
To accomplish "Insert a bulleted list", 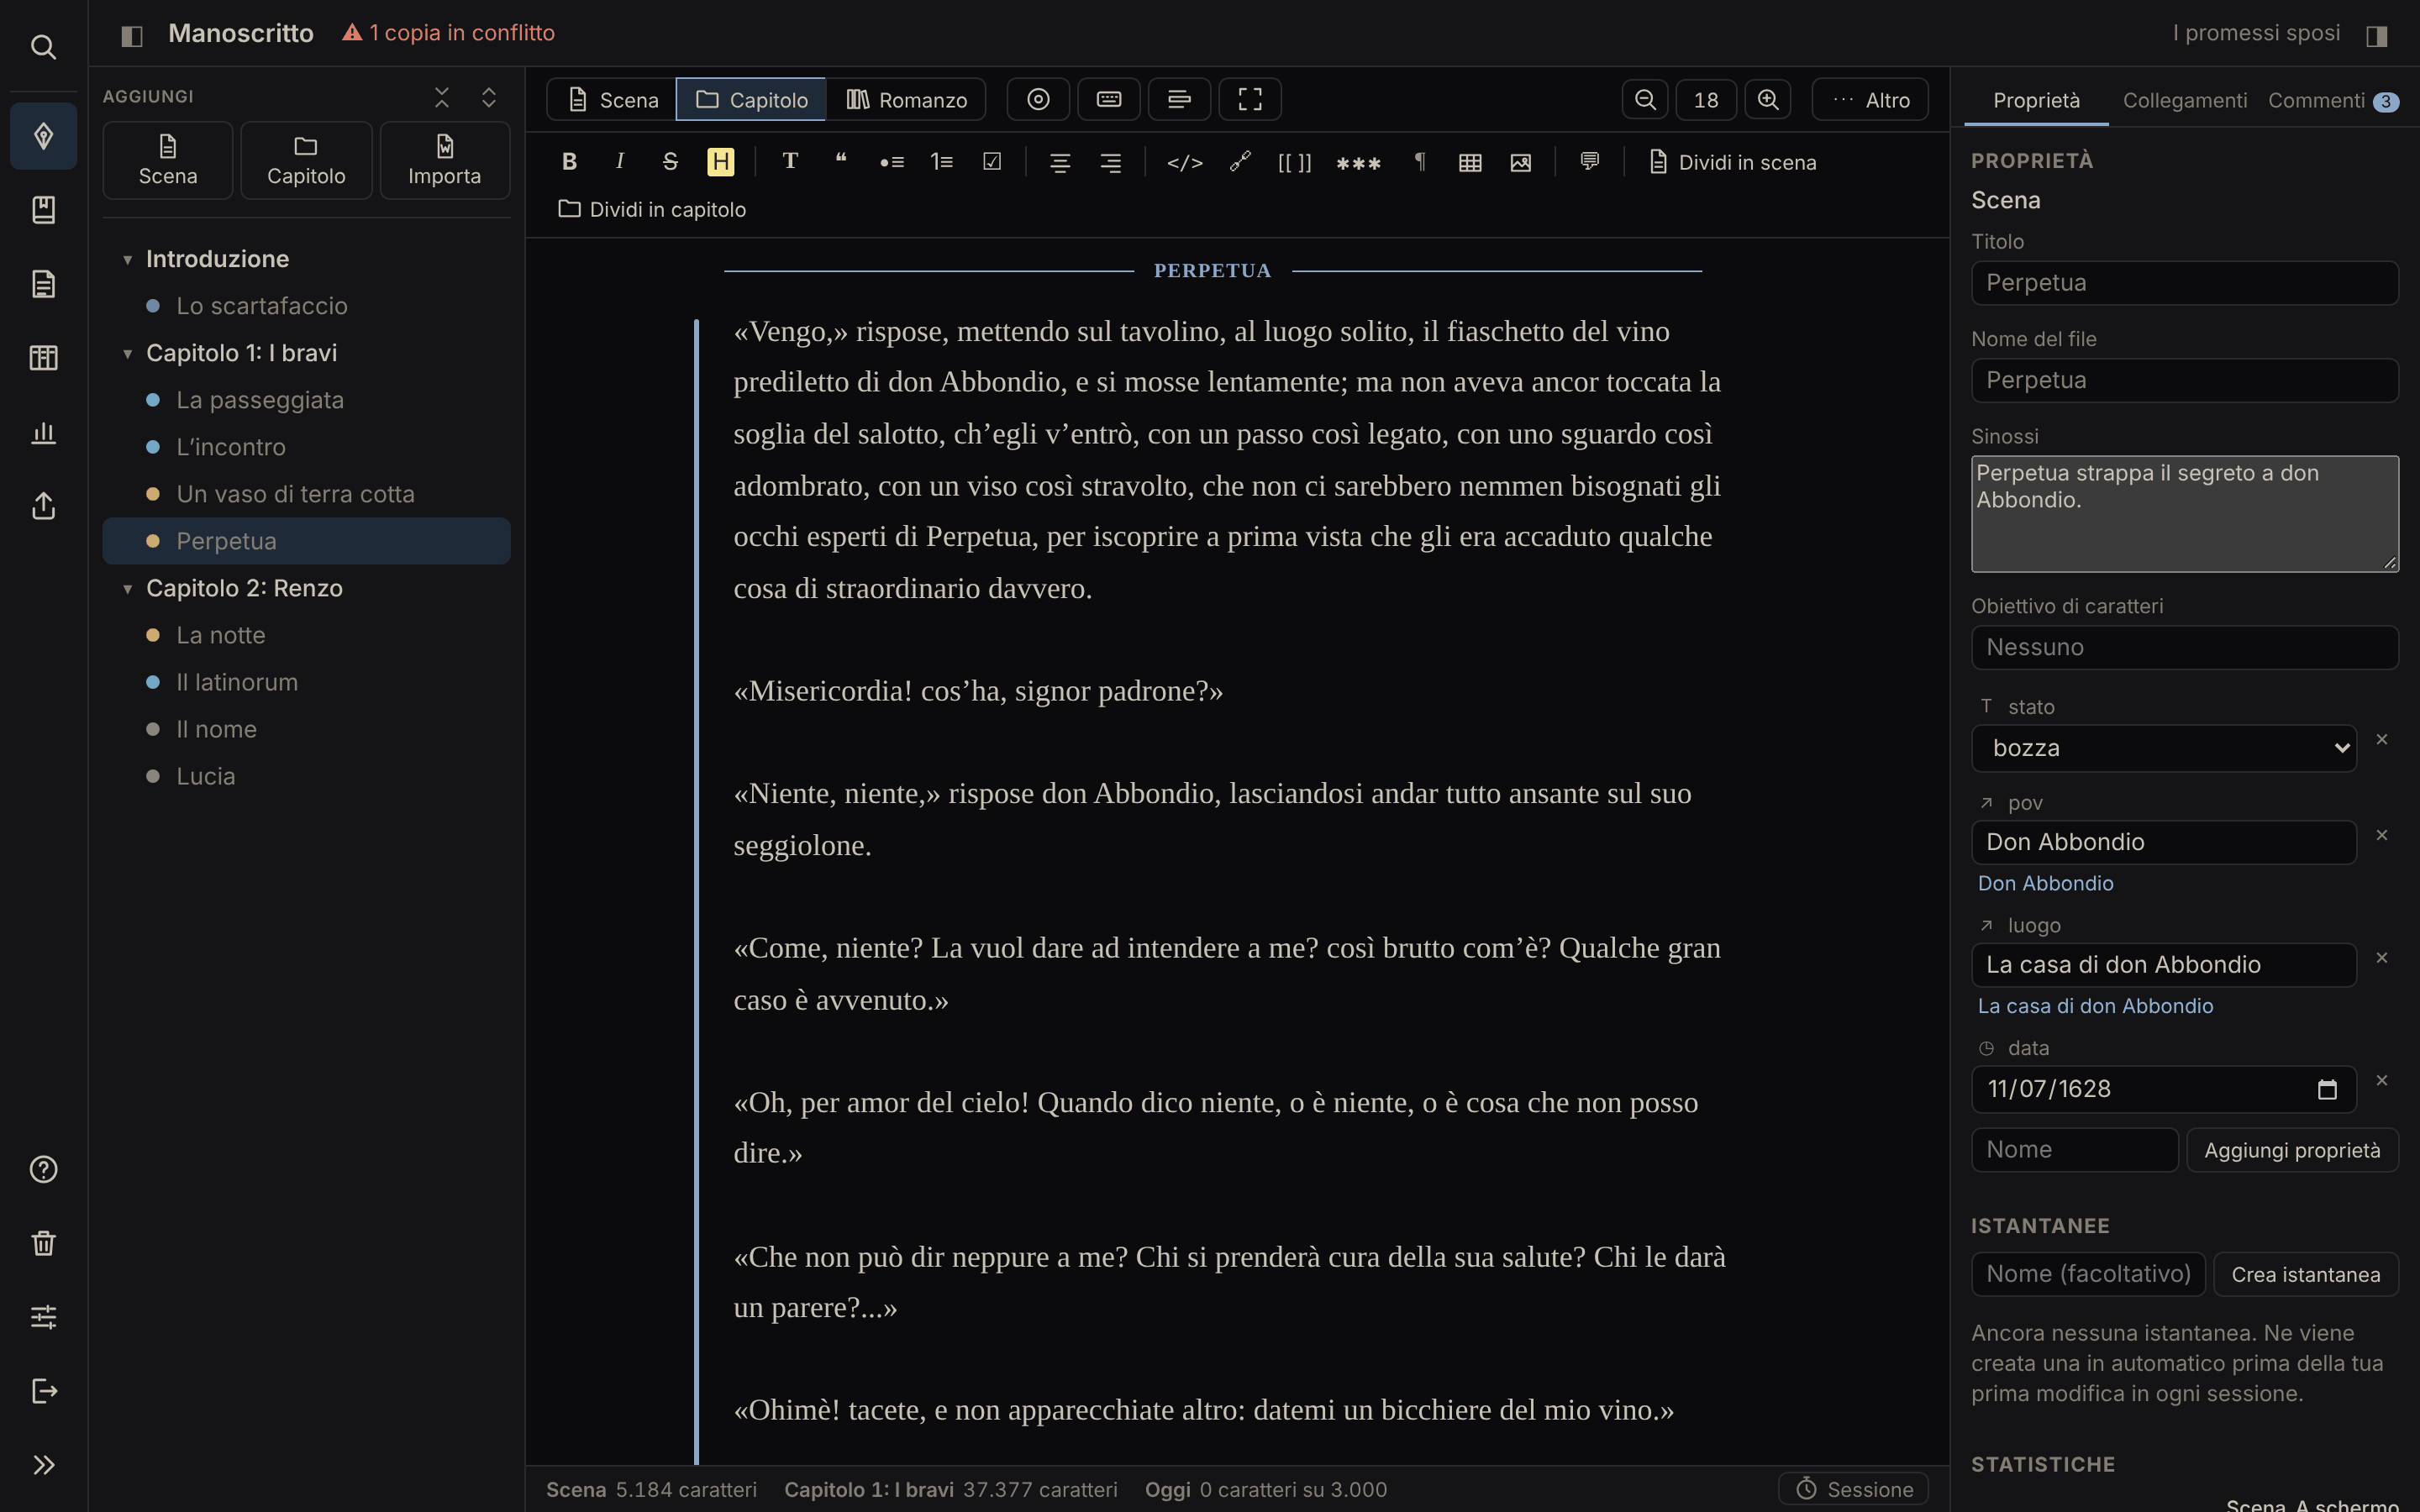I will click(x=891, y=162).
